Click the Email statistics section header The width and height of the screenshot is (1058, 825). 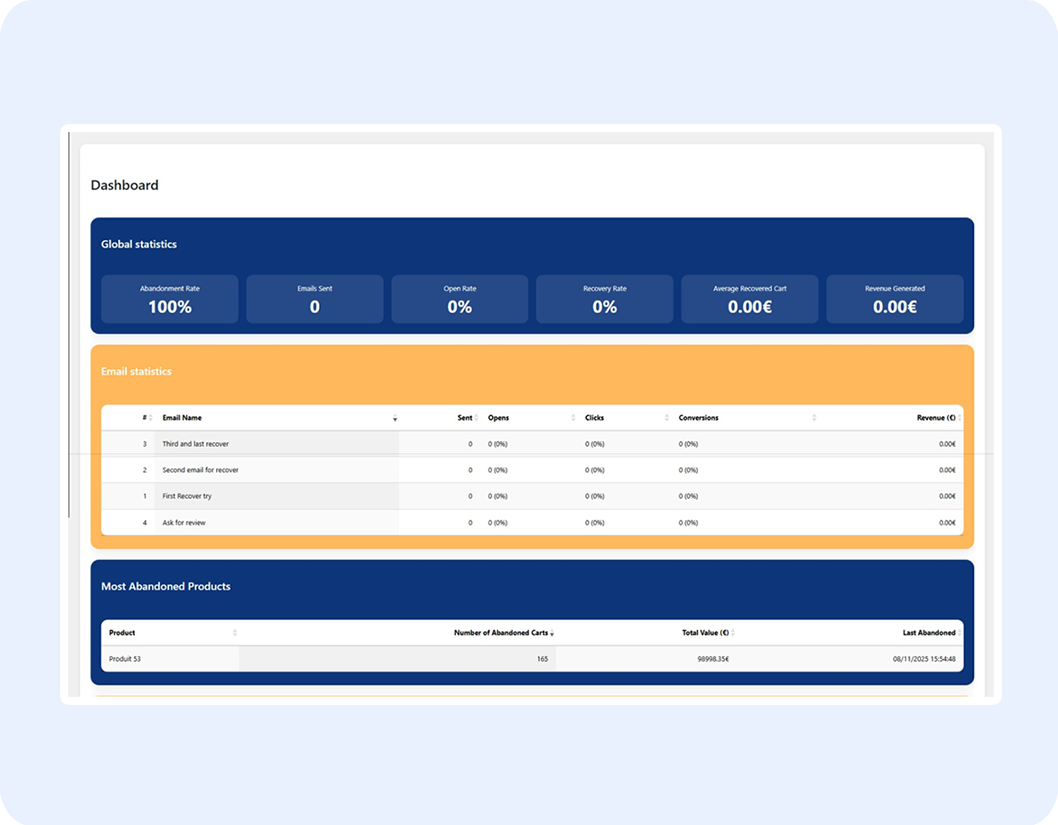(x=138, y=370)
